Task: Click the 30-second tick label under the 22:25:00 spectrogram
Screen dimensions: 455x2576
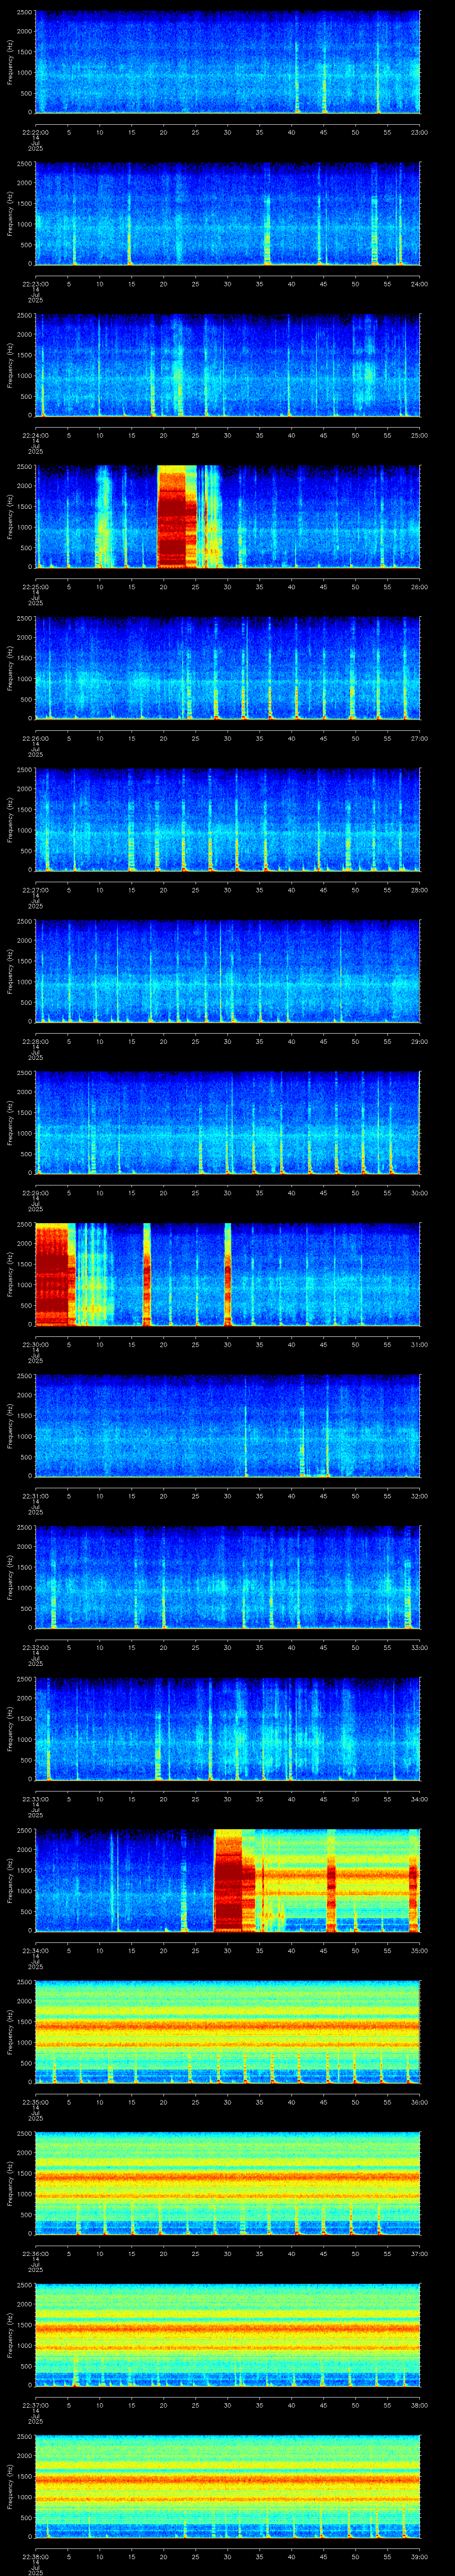Action: (227, 587)
